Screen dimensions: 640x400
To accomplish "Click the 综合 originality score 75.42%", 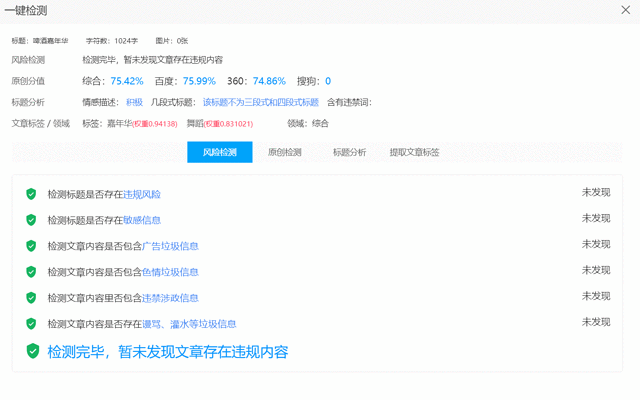I will coord(127,81).
